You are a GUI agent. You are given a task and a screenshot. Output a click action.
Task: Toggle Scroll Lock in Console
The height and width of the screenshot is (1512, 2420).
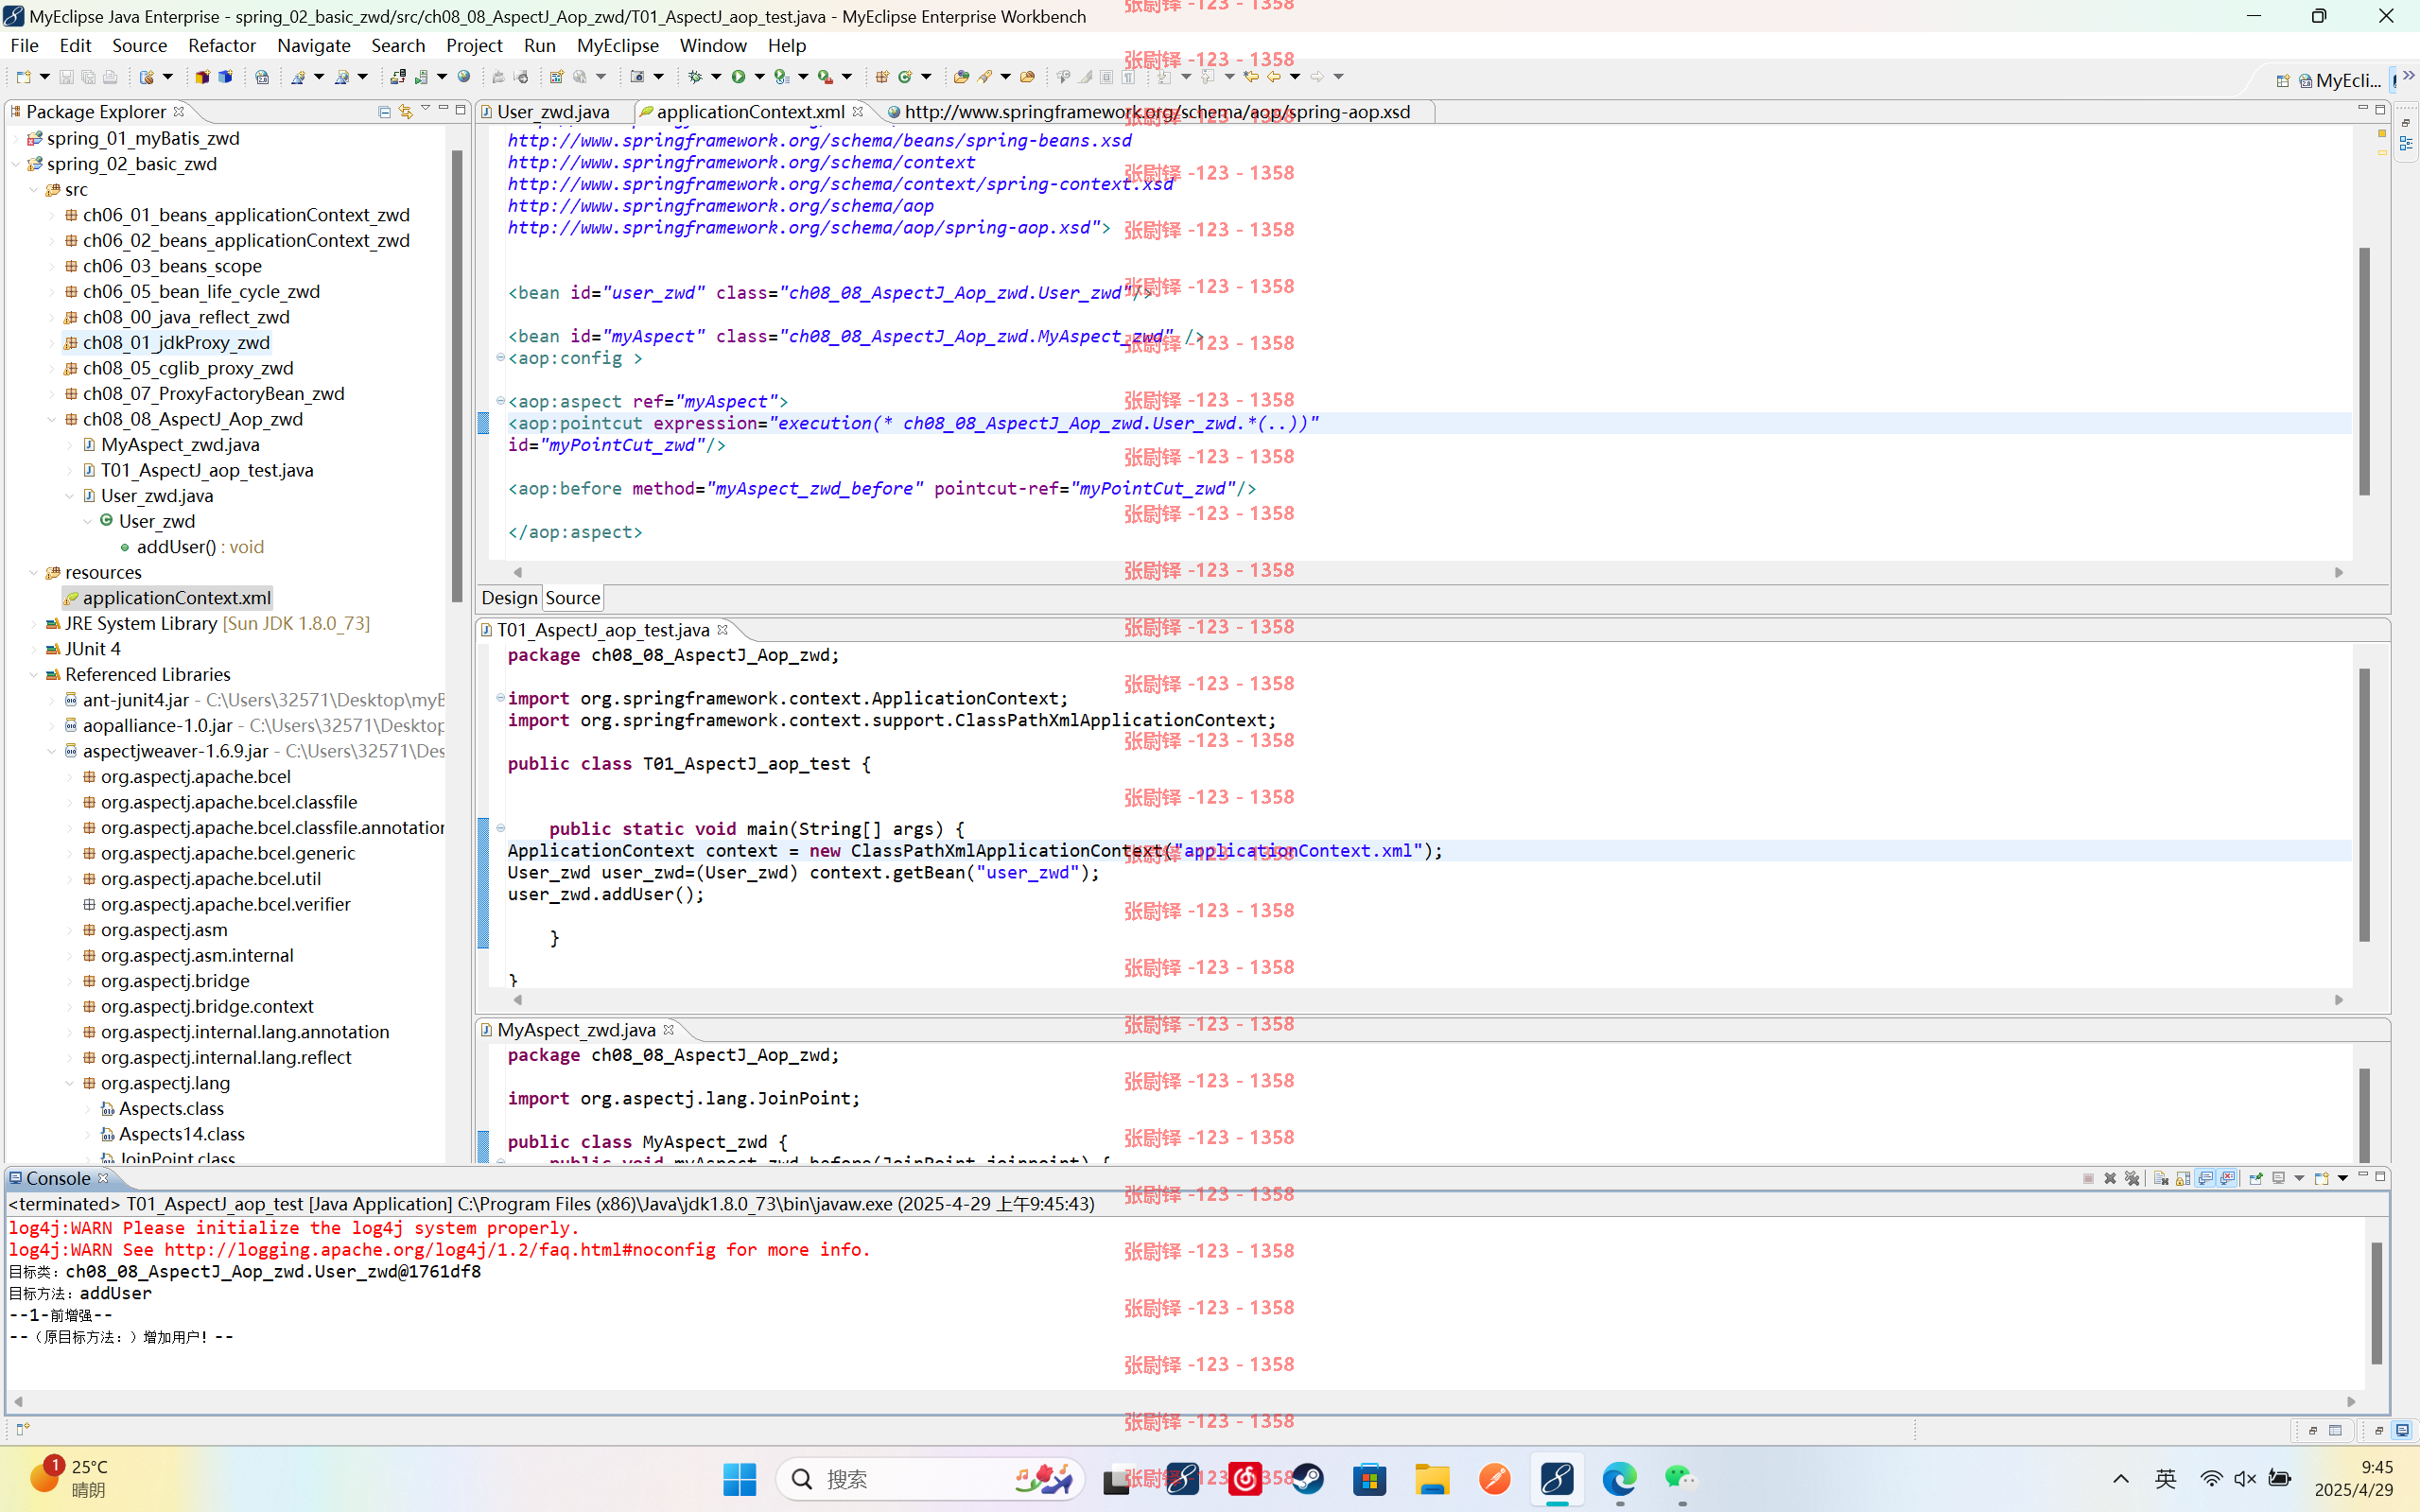(2182, 1178)
